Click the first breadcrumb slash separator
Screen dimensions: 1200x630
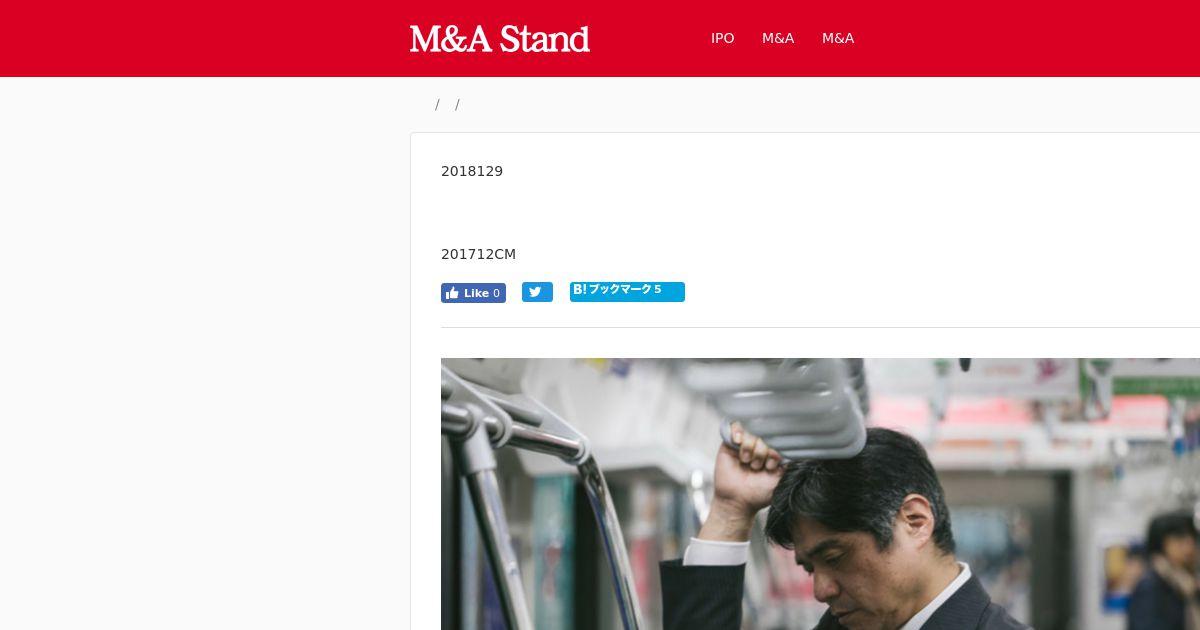click(x=437, y=105)
